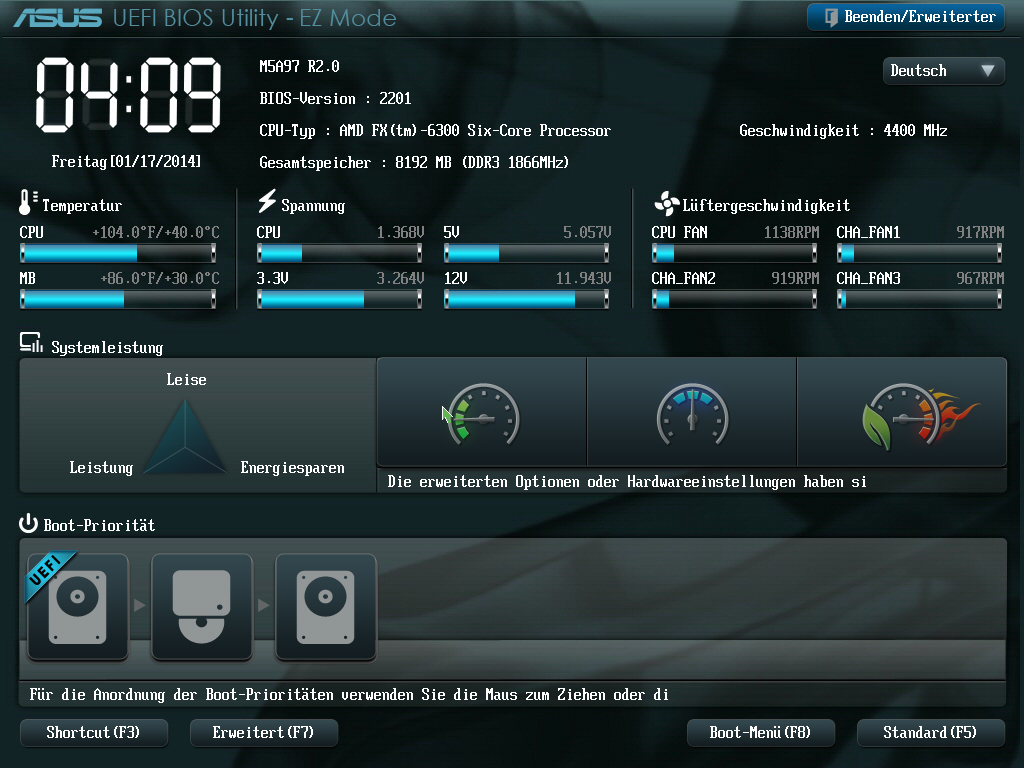Click the date Freitag[01/17/2014]
Viewport: 1024px width, 768px height.
click(x=126, y=161)
